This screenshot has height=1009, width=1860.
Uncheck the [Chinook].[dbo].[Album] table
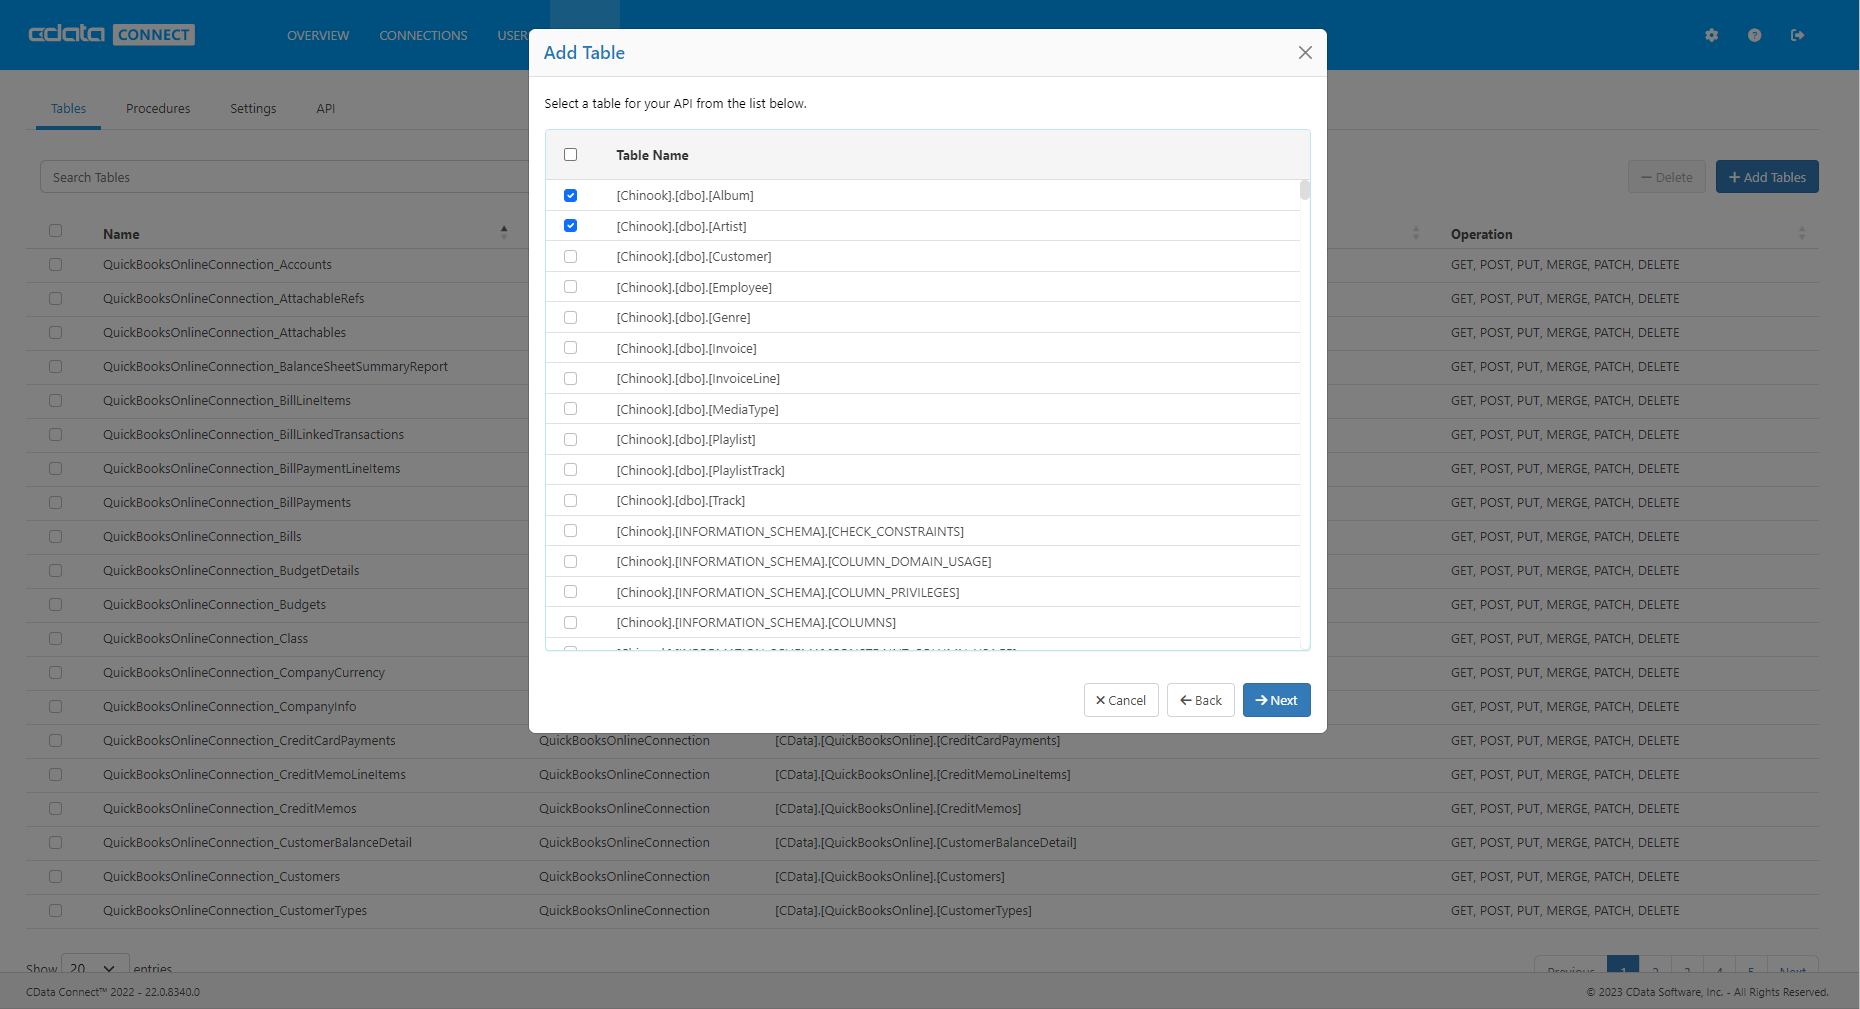coord(571,195)
